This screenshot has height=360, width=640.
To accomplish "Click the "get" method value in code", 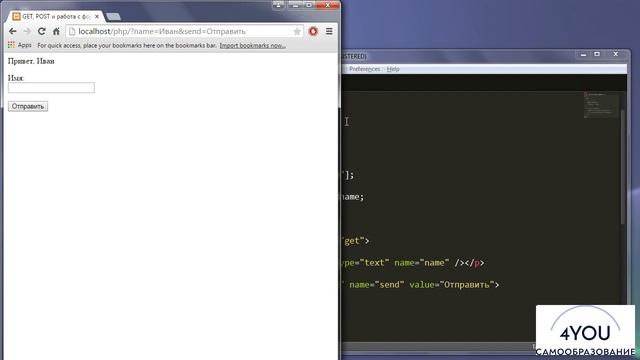I will click(x=353, y=241).
